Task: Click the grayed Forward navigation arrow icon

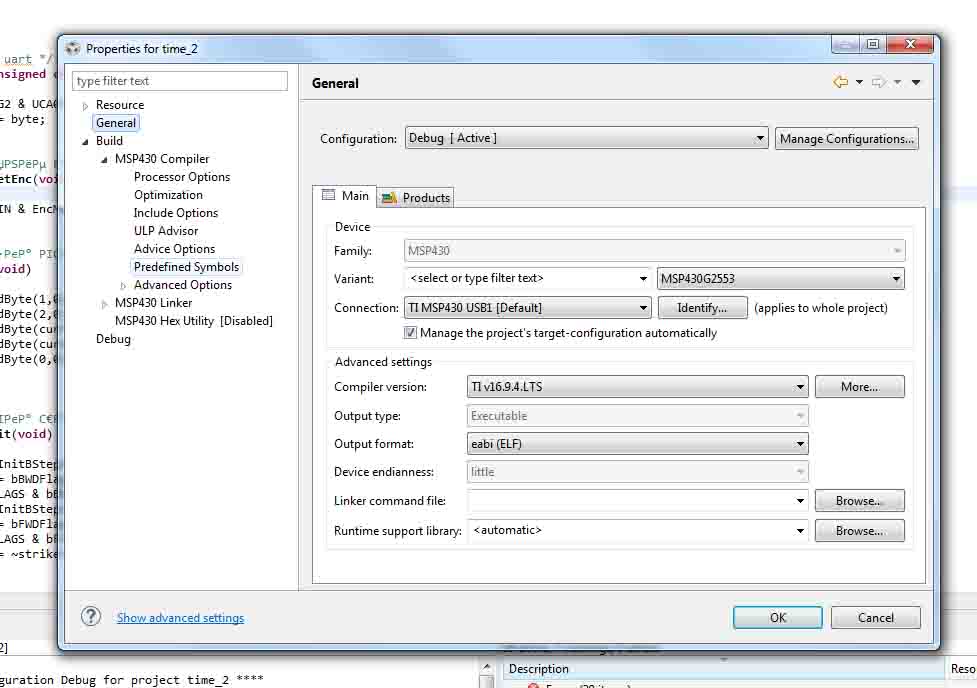Action: (878, 83)
